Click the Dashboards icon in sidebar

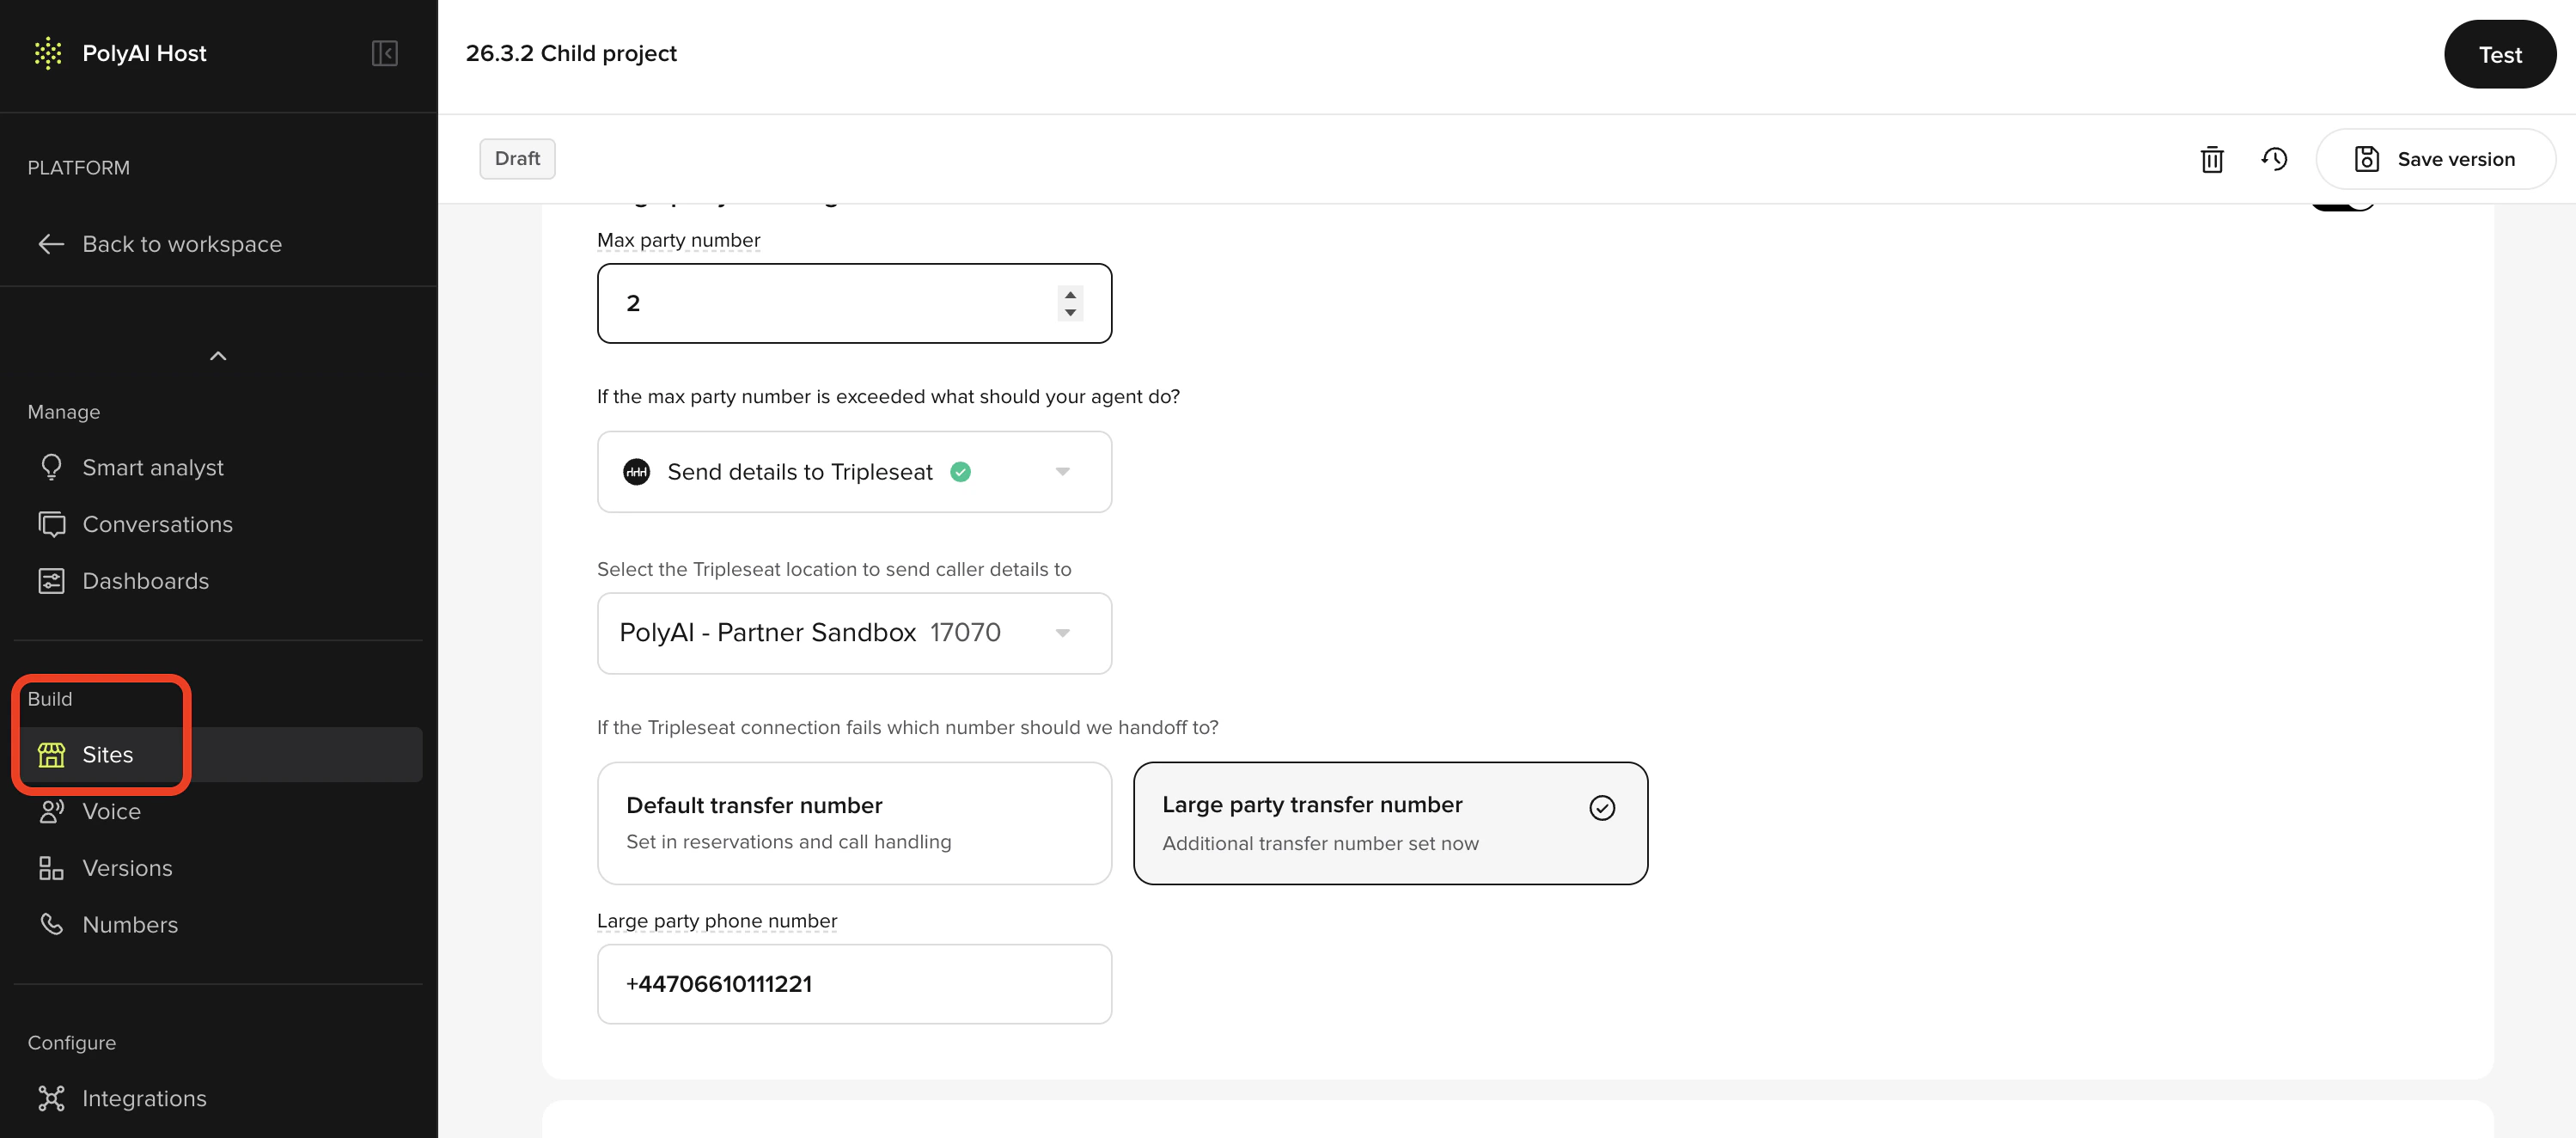point(51,581)
